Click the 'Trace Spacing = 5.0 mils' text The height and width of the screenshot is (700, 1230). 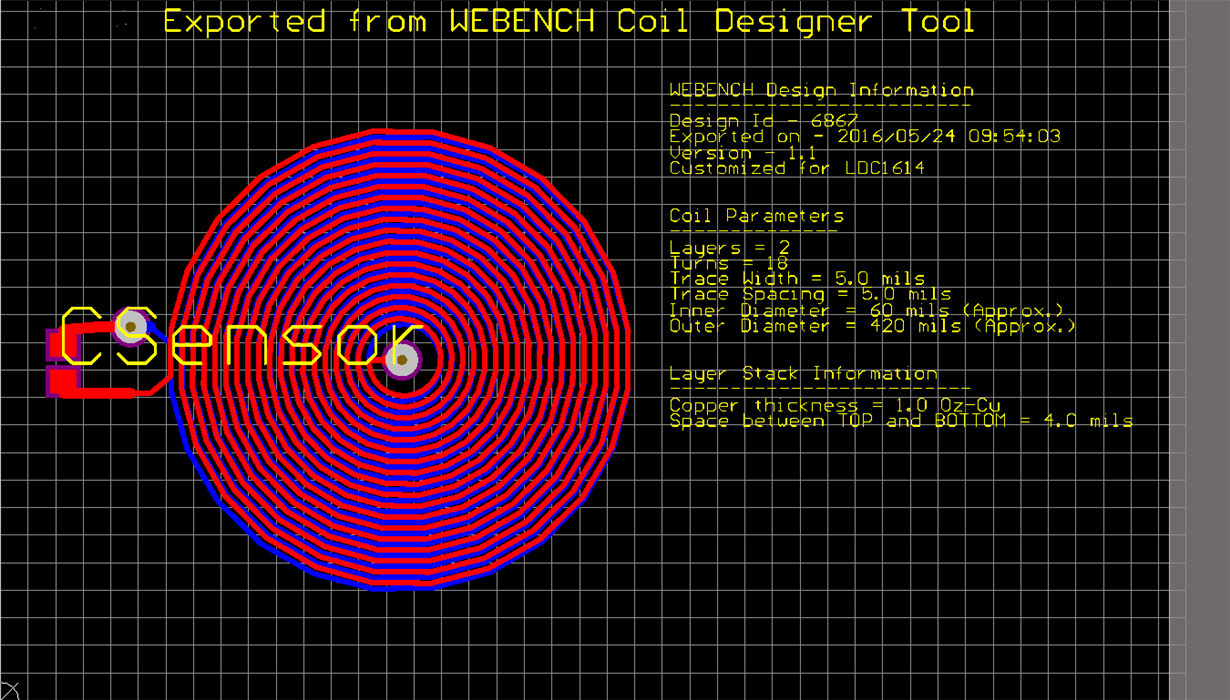(810, 294)
